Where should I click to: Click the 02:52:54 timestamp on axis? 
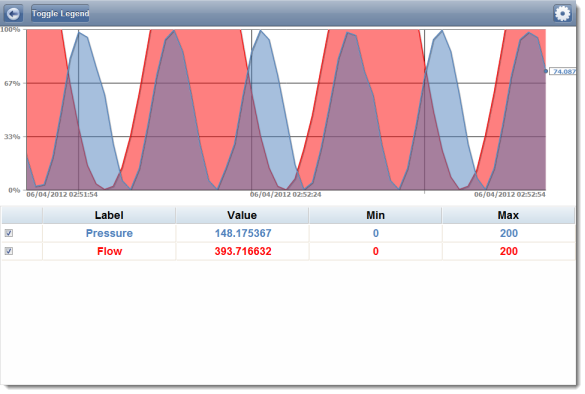pos(510,195)
